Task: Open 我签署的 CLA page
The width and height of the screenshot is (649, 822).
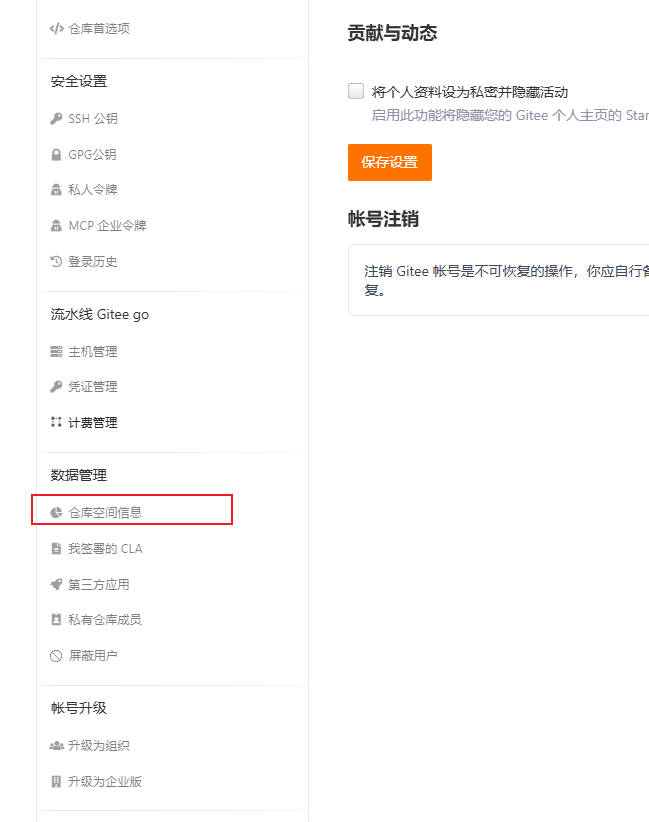Action: click(105, 549)
